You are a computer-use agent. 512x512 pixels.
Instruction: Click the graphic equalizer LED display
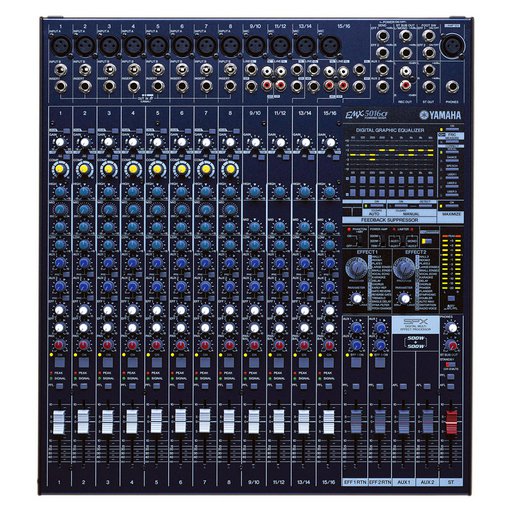coord(390,154)
